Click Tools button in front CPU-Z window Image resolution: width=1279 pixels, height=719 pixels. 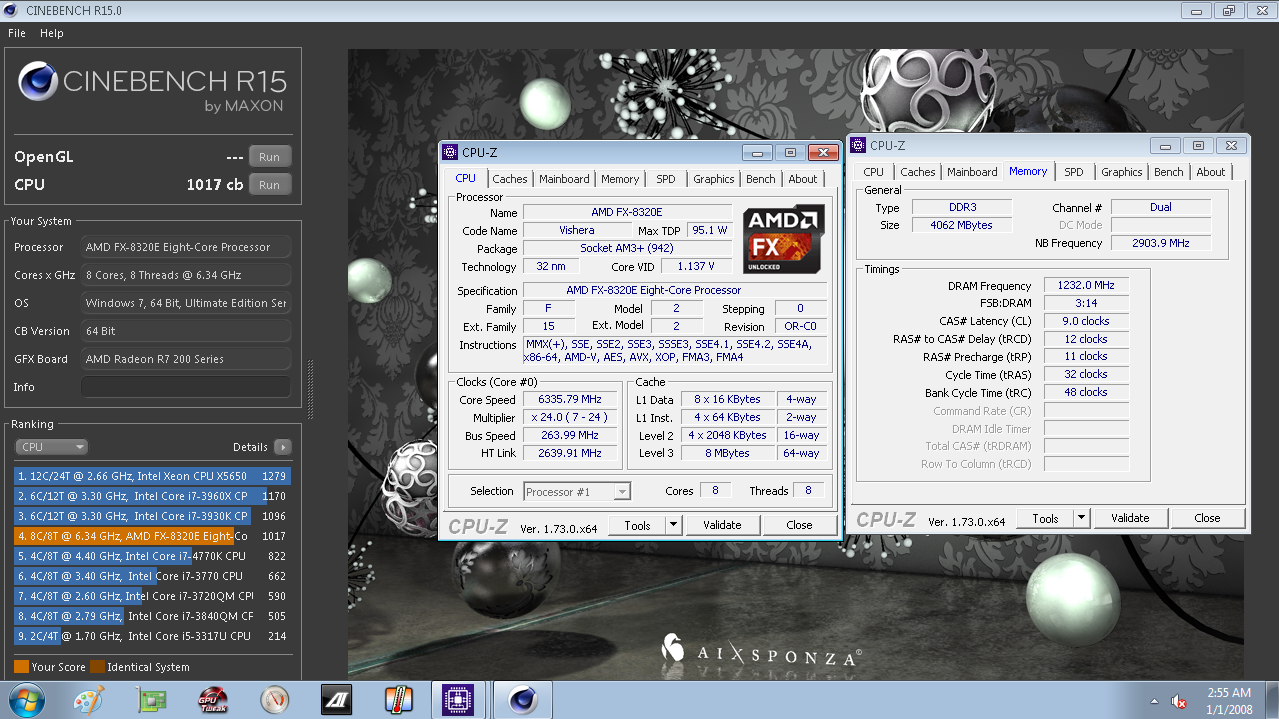coord(637,525)
